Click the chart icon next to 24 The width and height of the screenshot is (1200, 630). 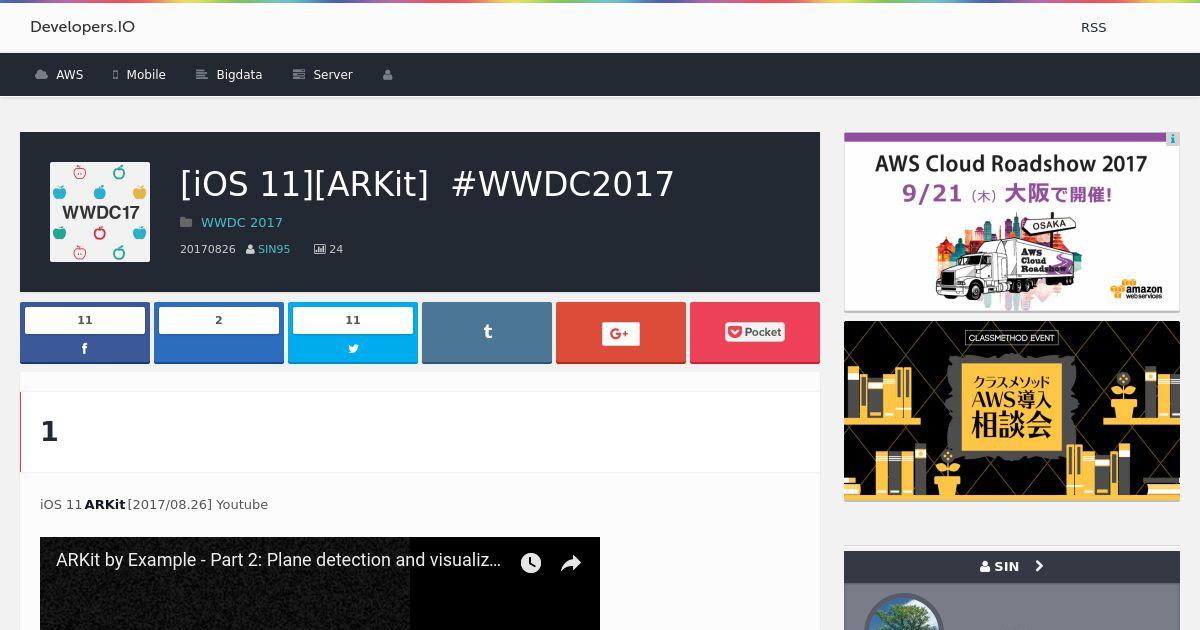coord(319,249)
